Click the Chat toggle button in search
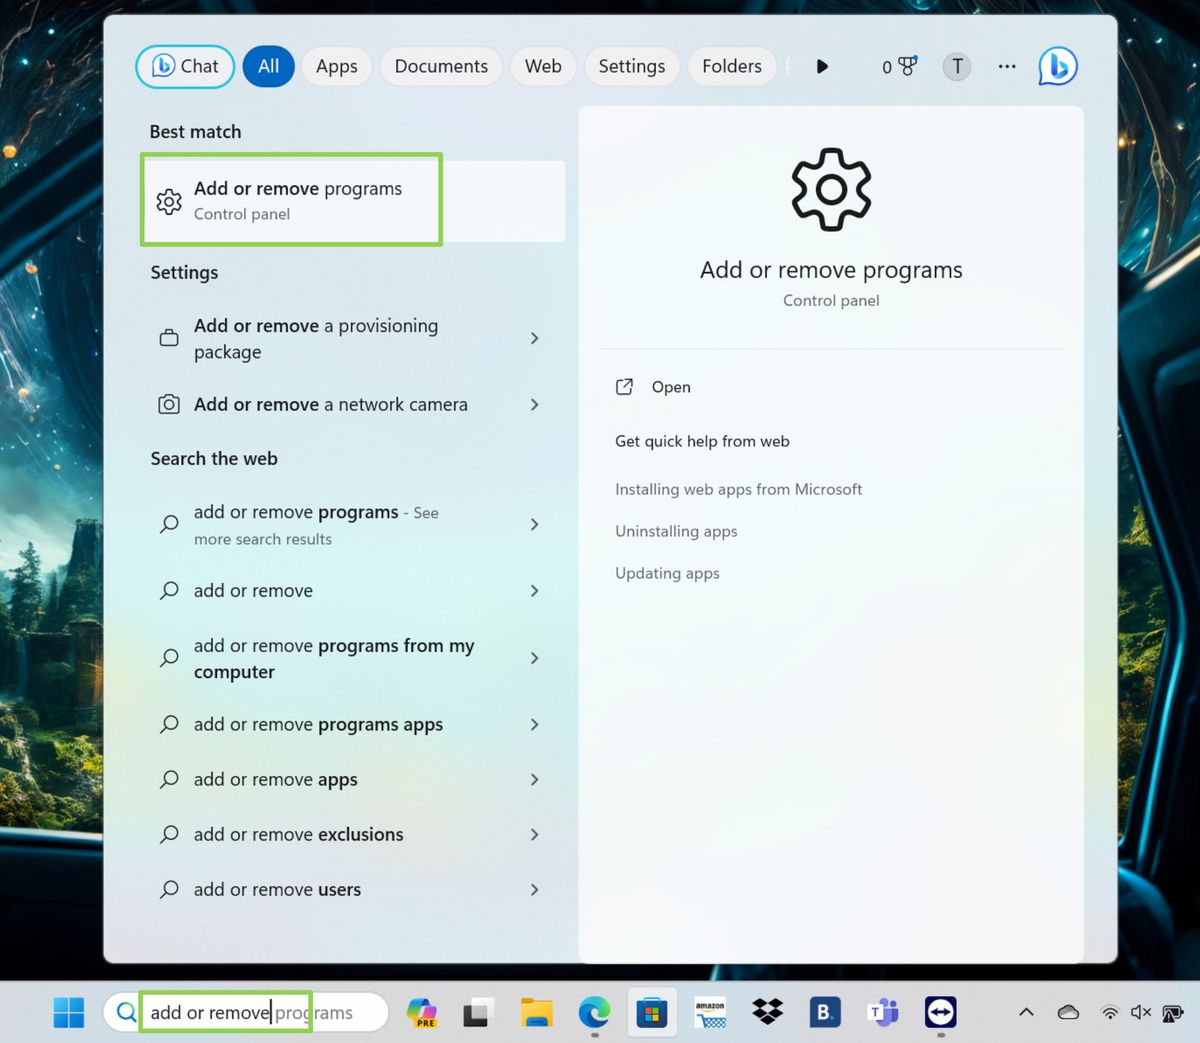 click(184, 66)
